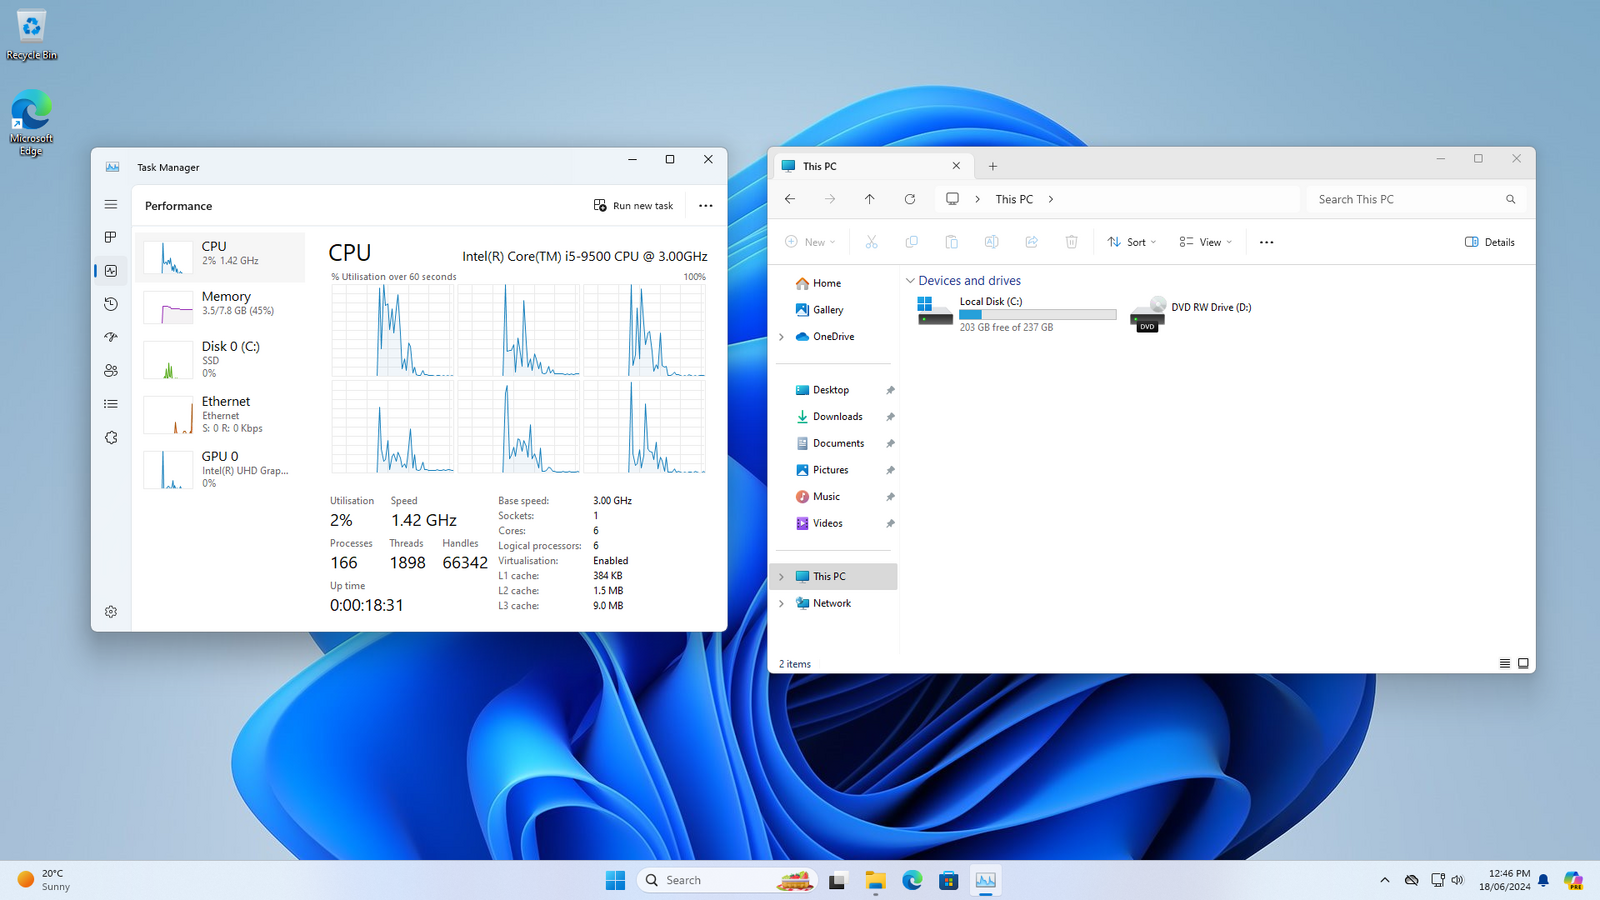
Task: Open the View dropdown
Action: click(1205, 242)
